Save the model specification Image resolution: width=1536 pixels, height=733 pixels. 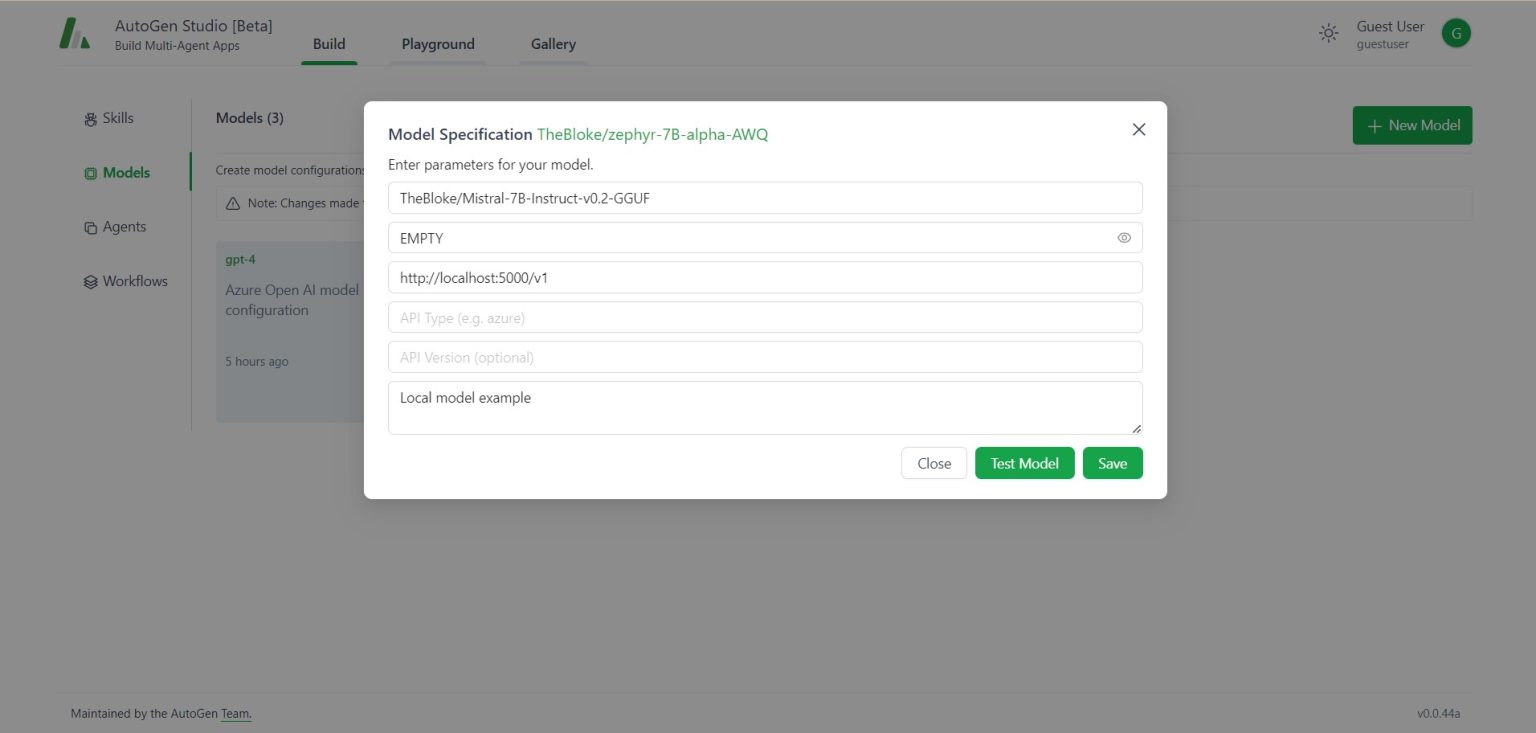1112,463
